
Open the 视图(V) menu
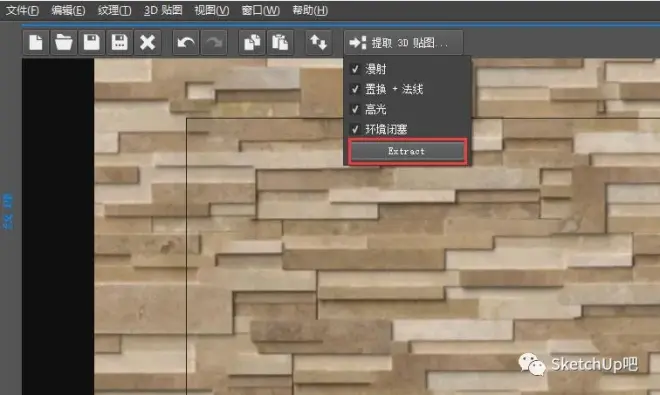[212, 10]
